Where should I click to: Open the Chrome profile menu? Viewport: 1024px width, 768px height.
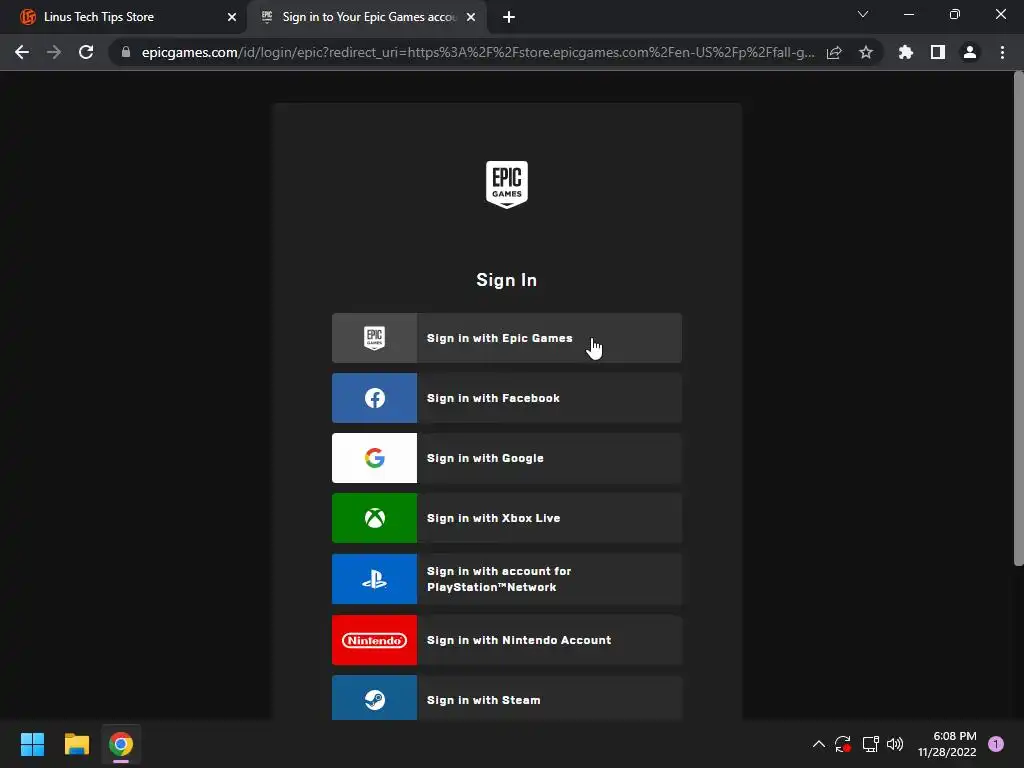point(970,52)
